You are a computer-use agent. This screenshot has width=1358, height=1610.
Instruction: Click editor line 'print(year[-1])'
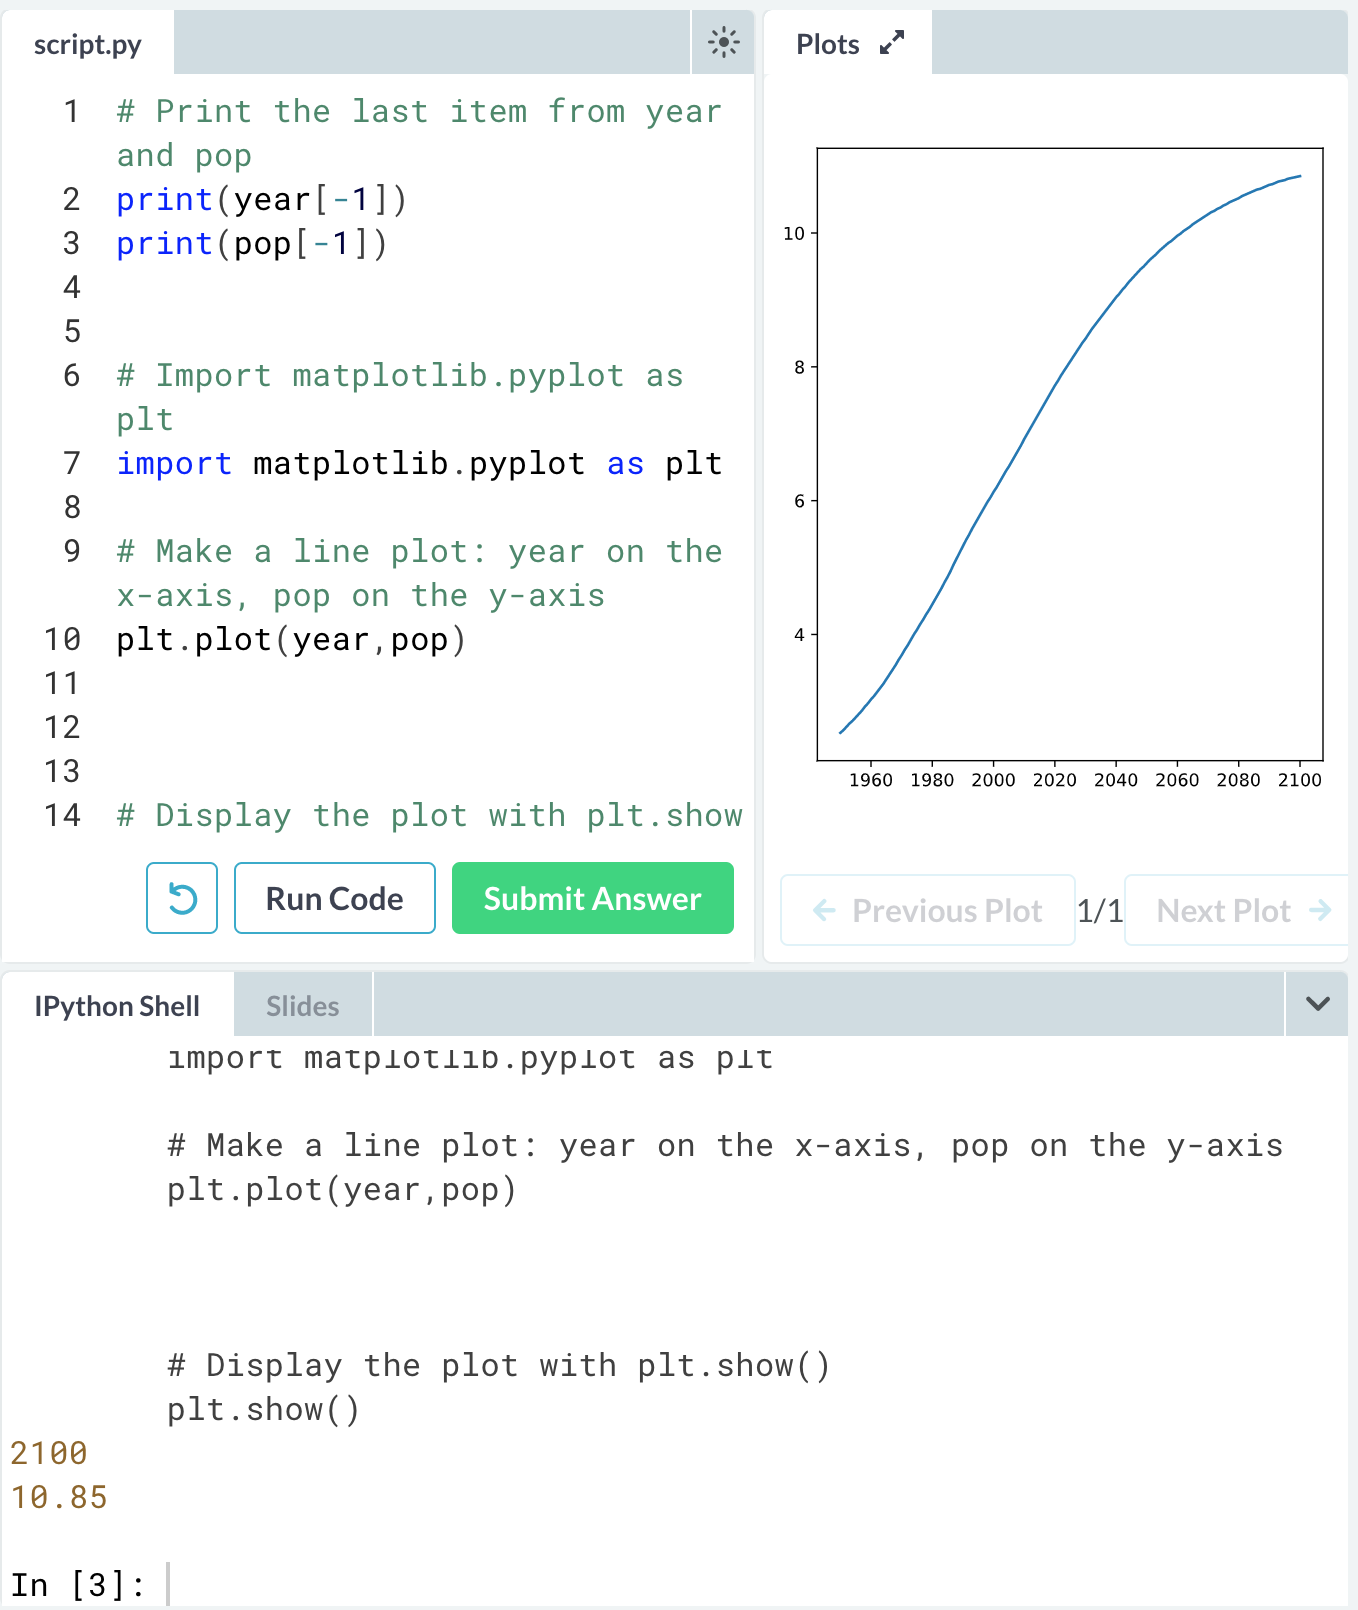click(262, 200)
